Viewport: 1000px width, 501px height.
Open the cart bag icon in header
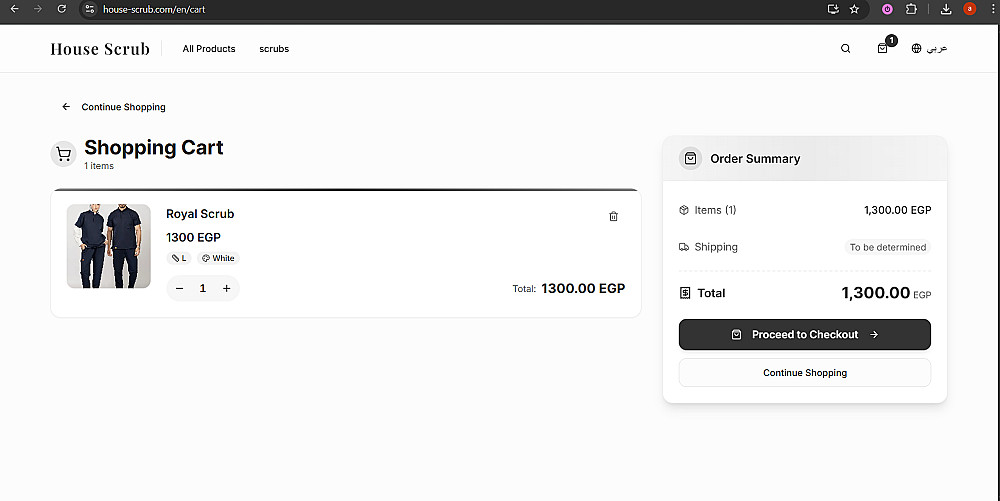[x=883, y=49]
